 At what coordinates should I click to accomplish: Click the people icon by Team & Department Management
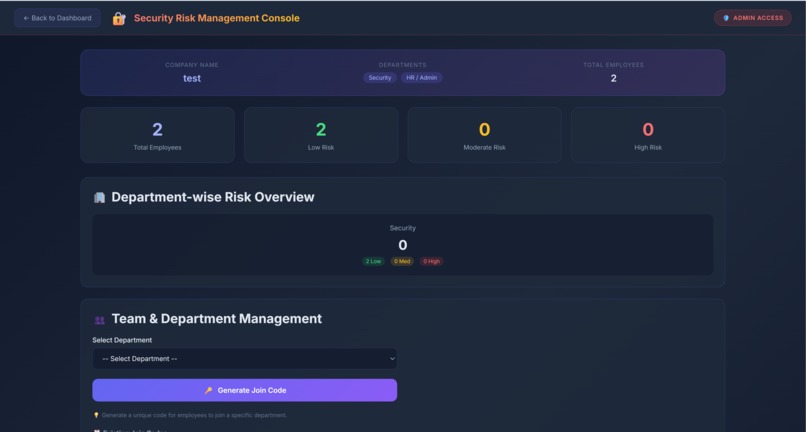(99, 320)
